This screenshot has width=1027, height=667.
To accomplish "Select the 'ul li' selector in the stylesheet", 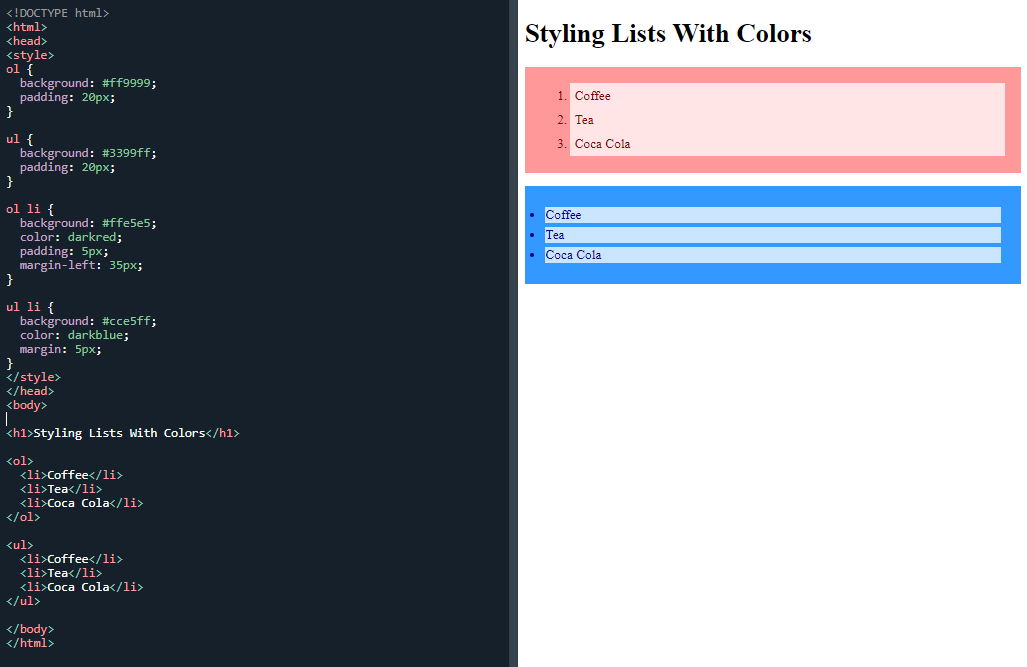I will [x=22, y=307].
